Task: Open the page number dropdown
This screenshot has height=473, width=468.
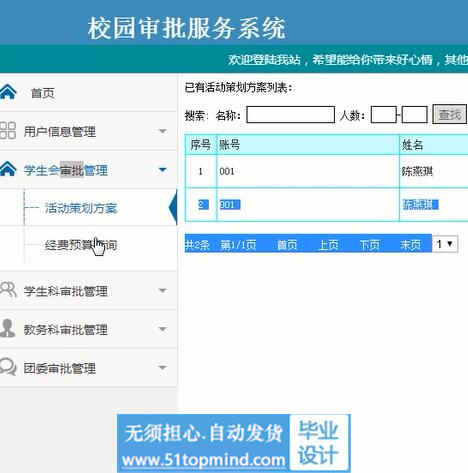Action: [x=445, y=244]
